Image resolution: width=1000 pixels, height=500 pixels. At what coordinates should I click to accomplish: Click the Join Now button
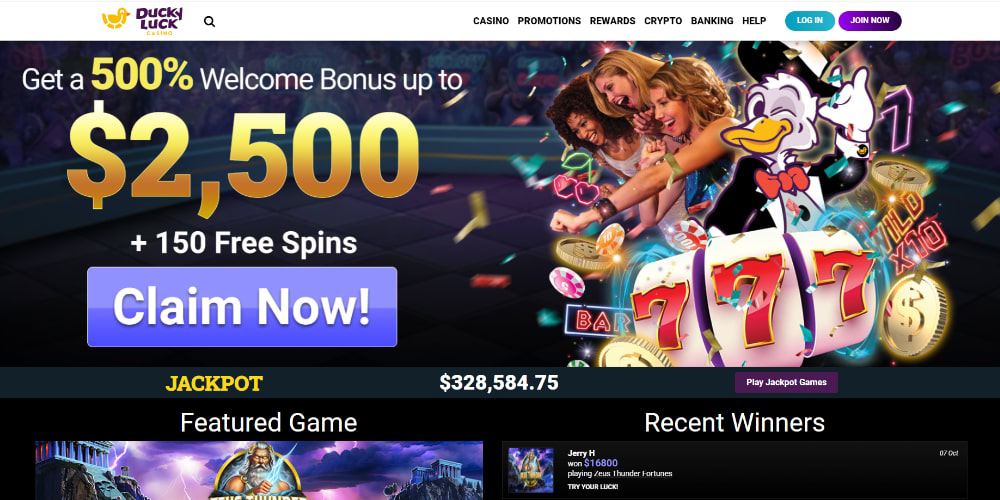pyautogui.click(x=870, y=20)
